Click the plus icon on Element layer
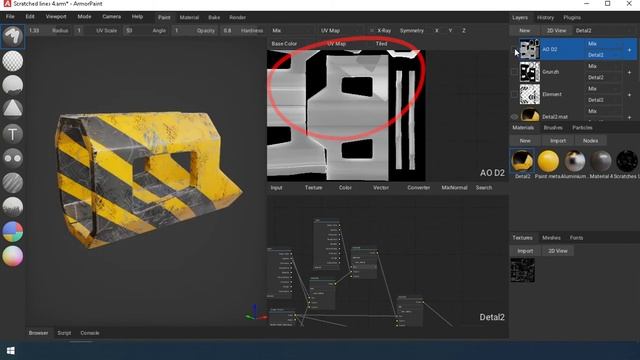The image size is (640, 360). (x=629, y=95)
